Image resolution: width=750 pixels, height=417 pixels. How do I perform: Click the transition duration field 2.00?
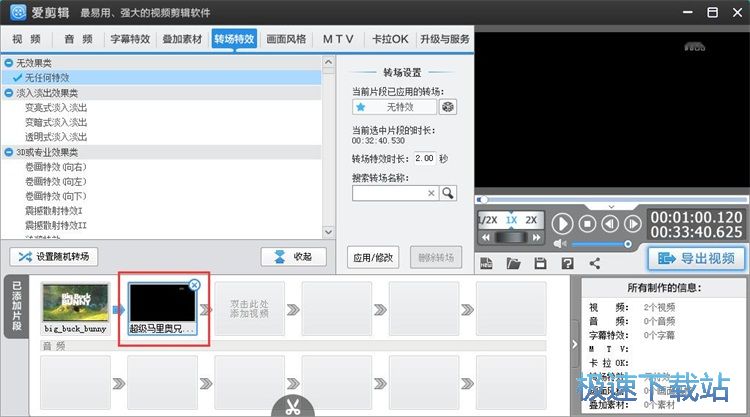tap(425, 158)
